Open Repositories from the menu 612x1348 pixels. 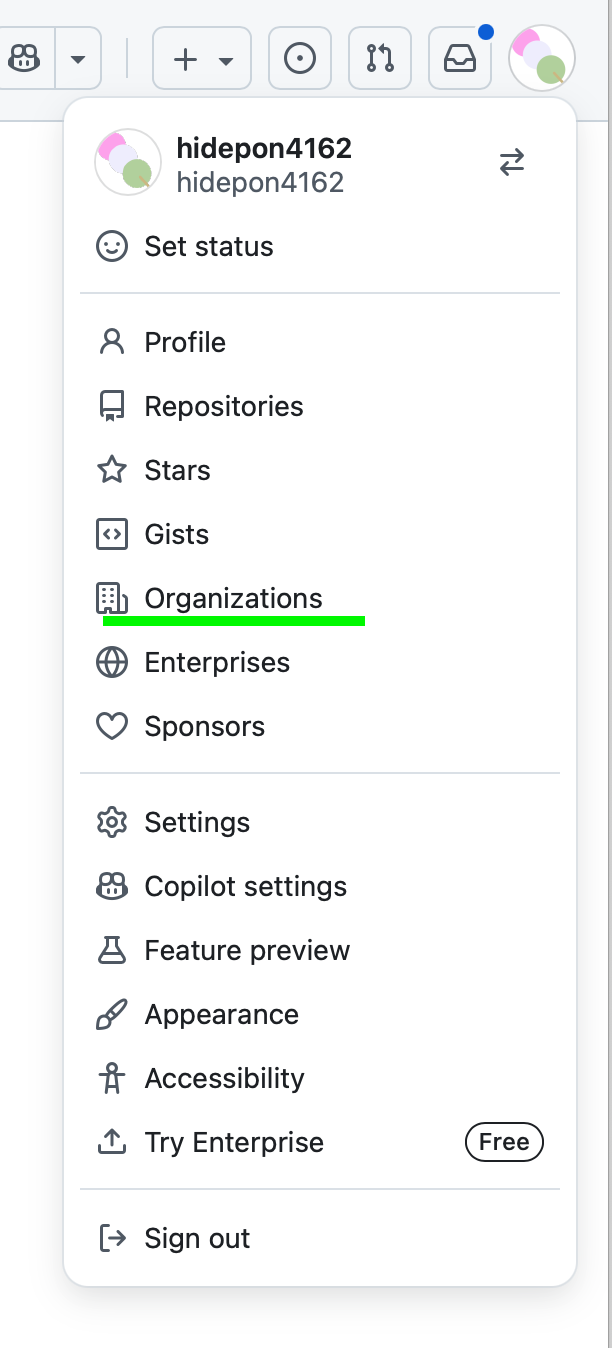(223, 407)
